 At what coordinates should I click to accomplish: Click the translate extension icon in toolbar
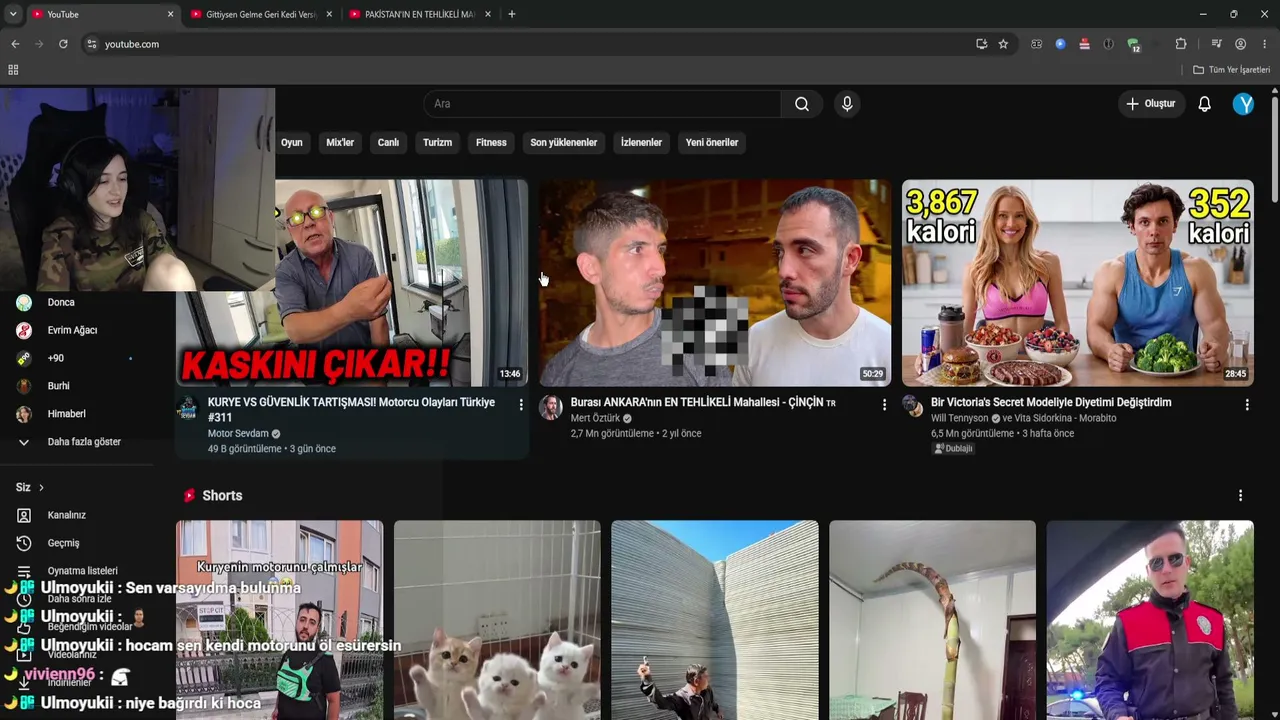point(1036,44)
